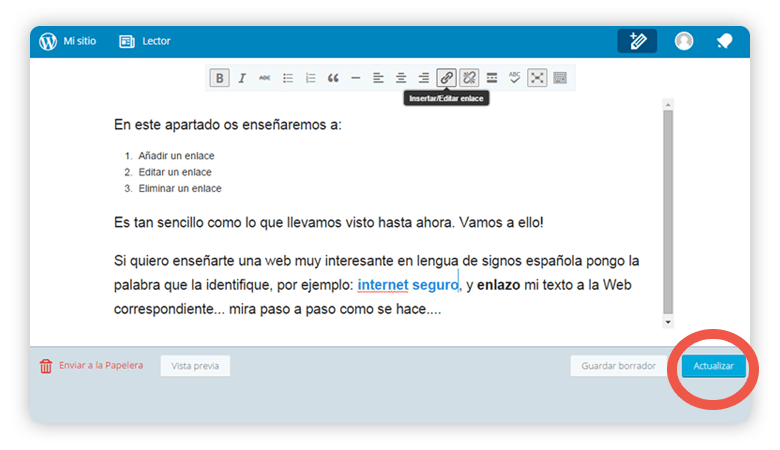
Task: Apply Italic formatting
Action: tap(242, 78)
